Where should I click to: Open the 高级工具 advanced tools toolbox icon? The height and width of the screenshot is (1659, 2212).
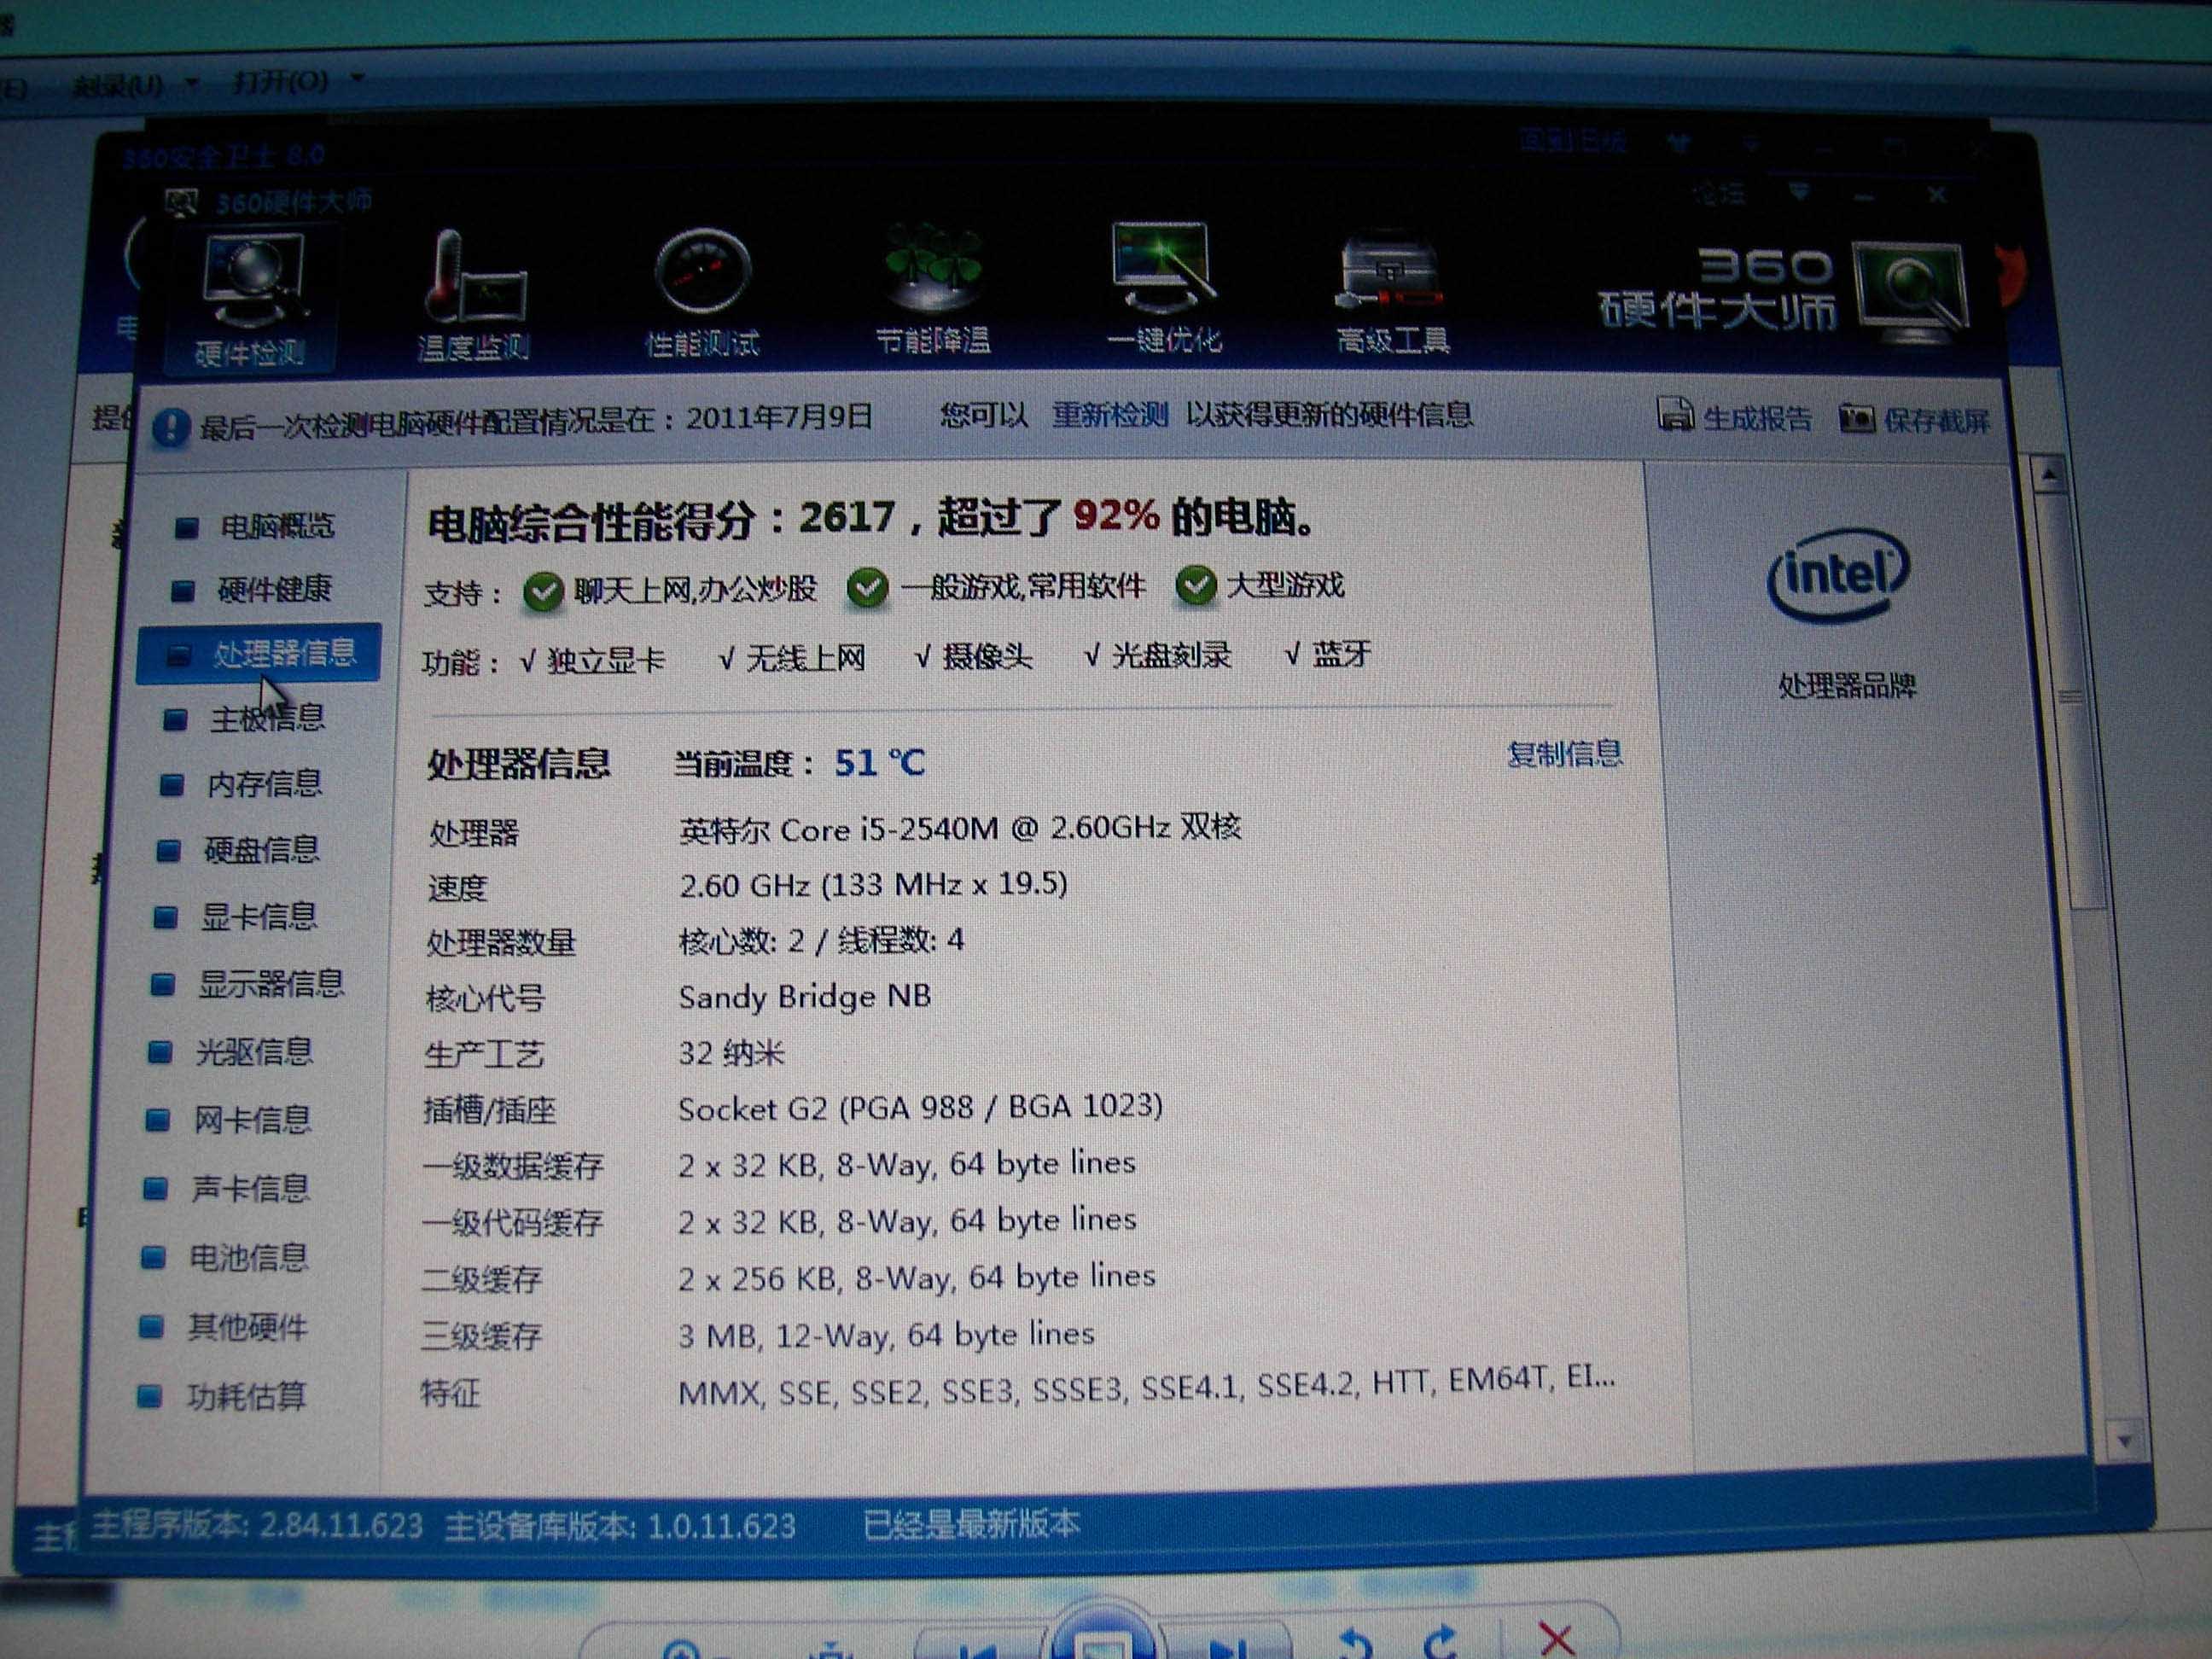point(1392,292)
